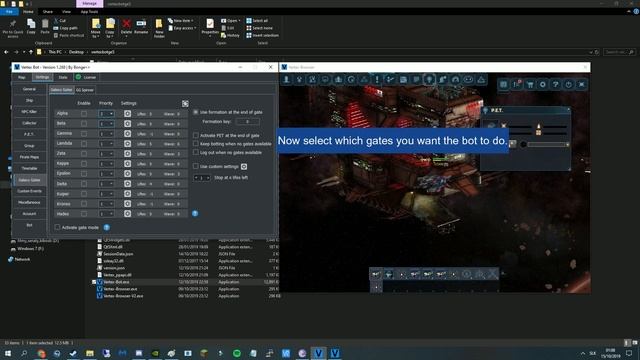Open settings gear for Kappa gate
The width and height of the screenshot is (640, 360).
(127, 164)
